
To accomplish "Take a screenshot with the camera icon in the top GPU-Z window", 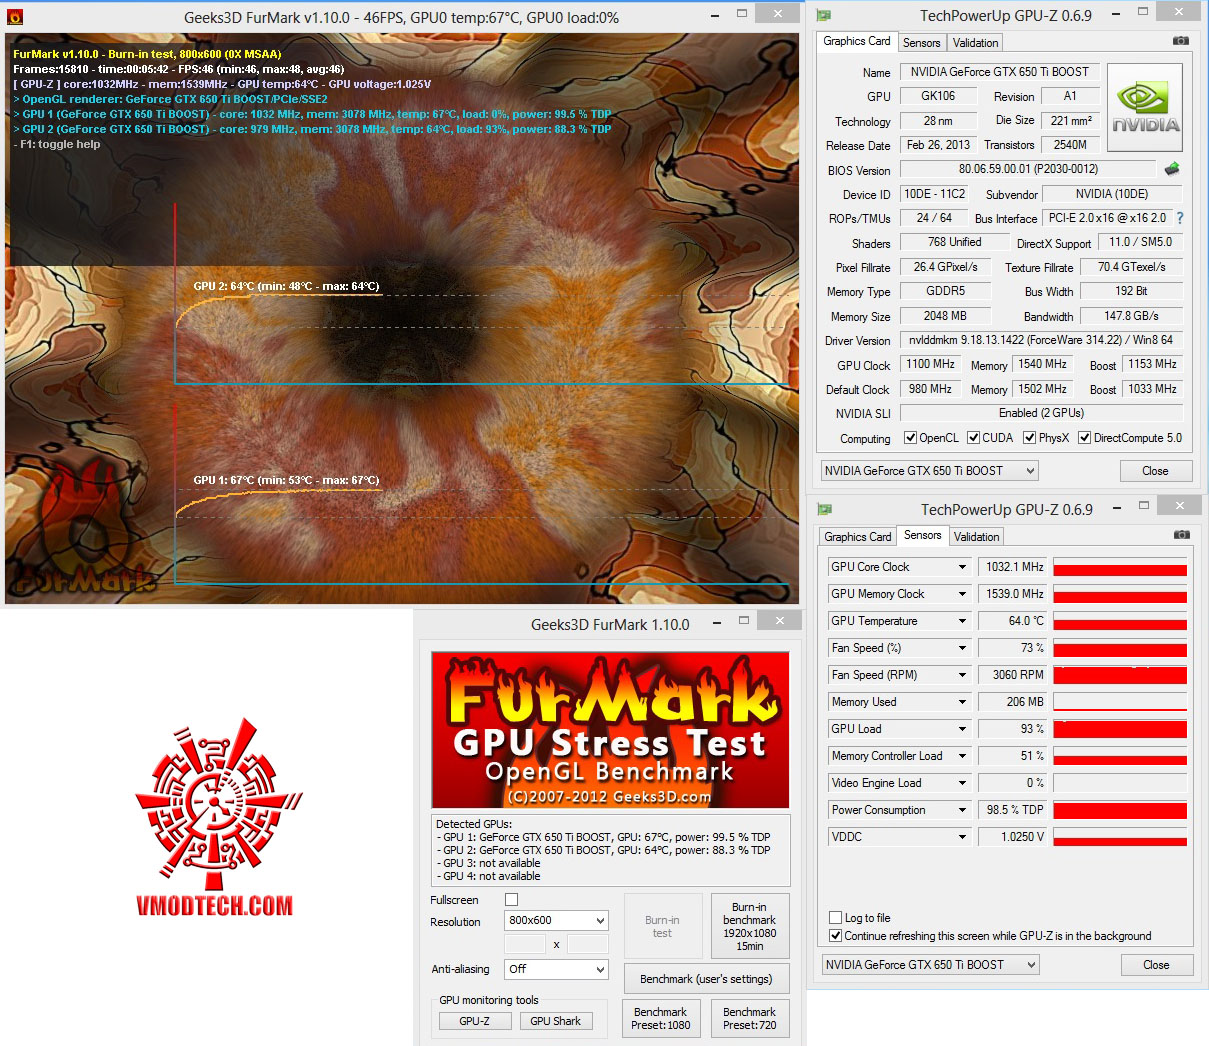I will coord(1181,41).
